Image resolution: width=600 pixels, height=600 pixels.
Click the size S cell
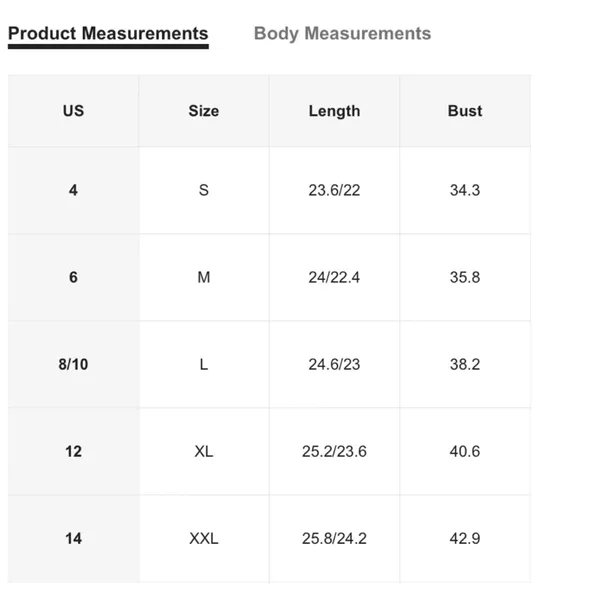pyautogui.click(x=204, y=190)
